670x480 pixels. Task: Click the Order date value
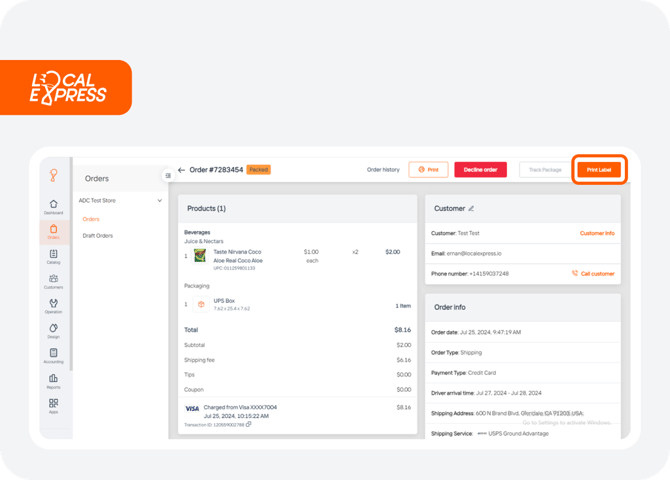point(490,332)
